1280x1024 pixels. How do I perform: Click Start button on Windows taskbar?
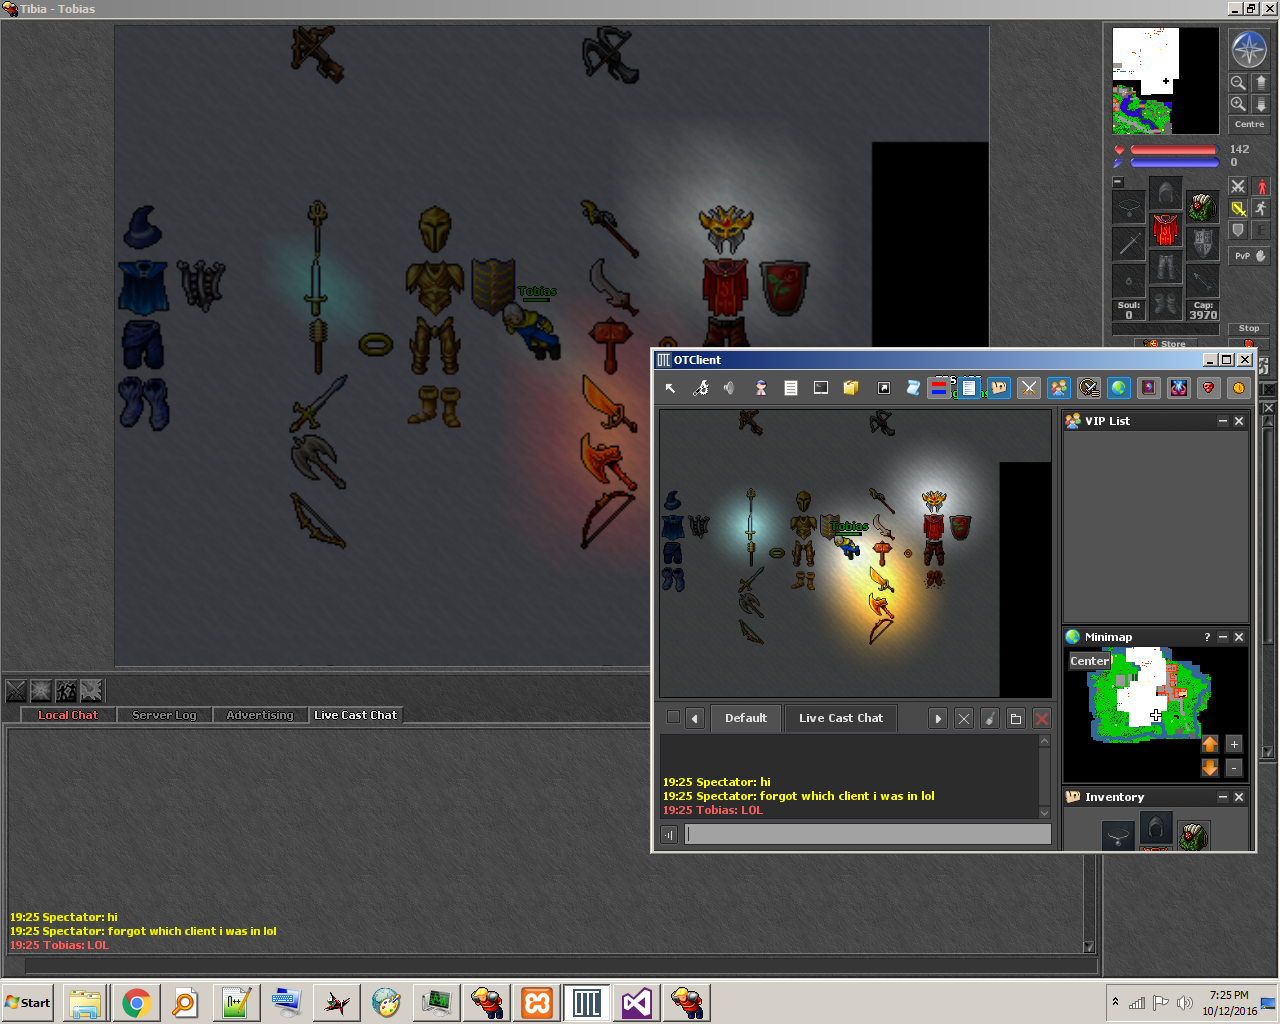pos(28,1003)
